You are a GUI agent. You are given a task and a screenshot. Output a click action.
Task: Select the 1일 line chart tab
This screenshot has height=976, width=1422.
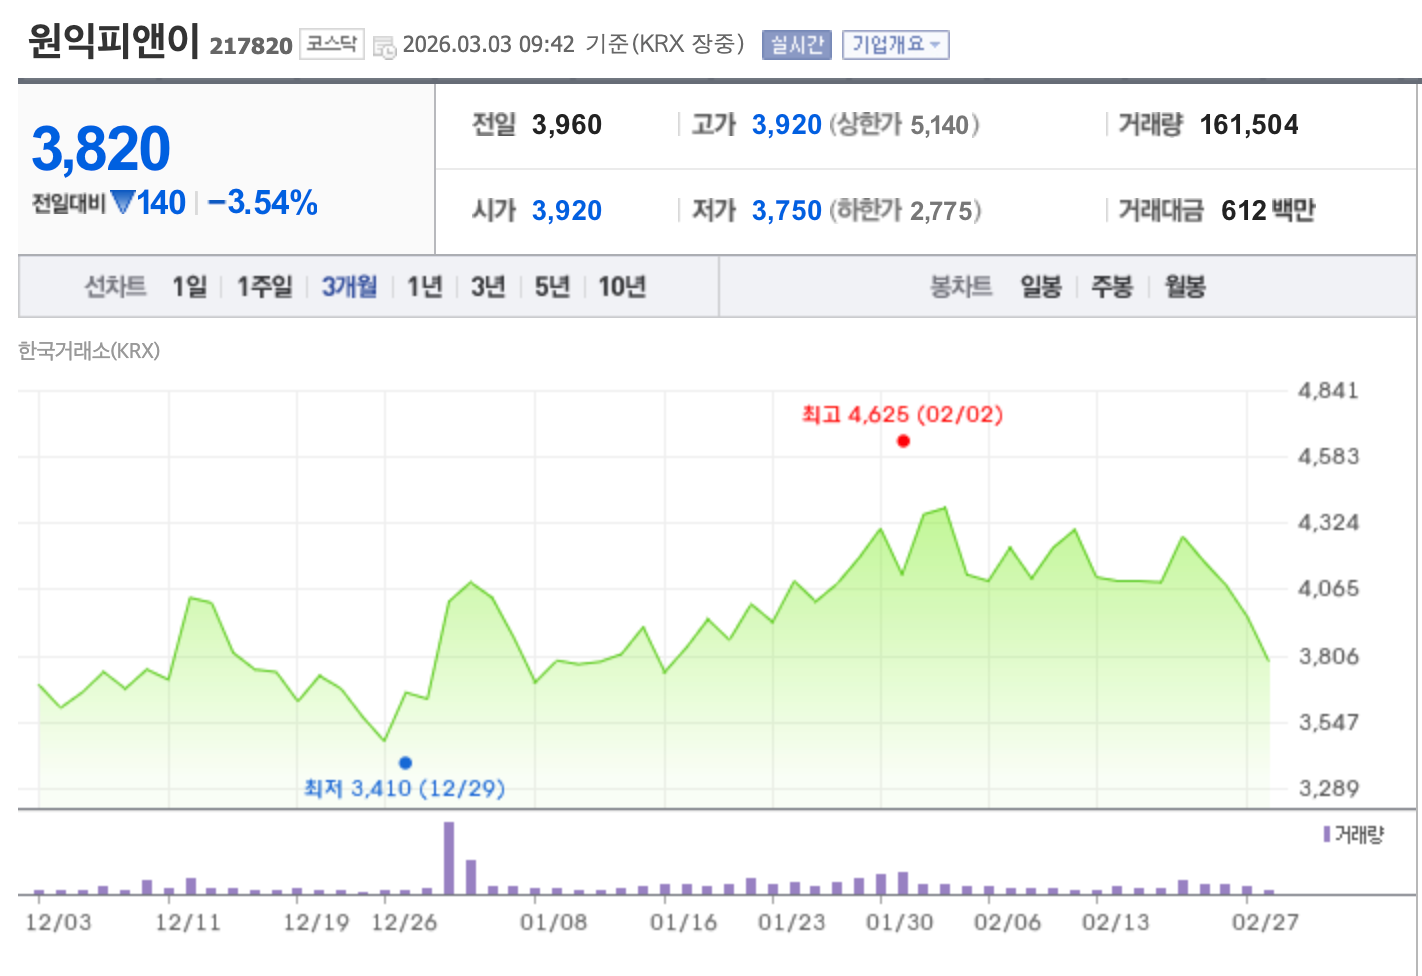[x=189, y=287]
